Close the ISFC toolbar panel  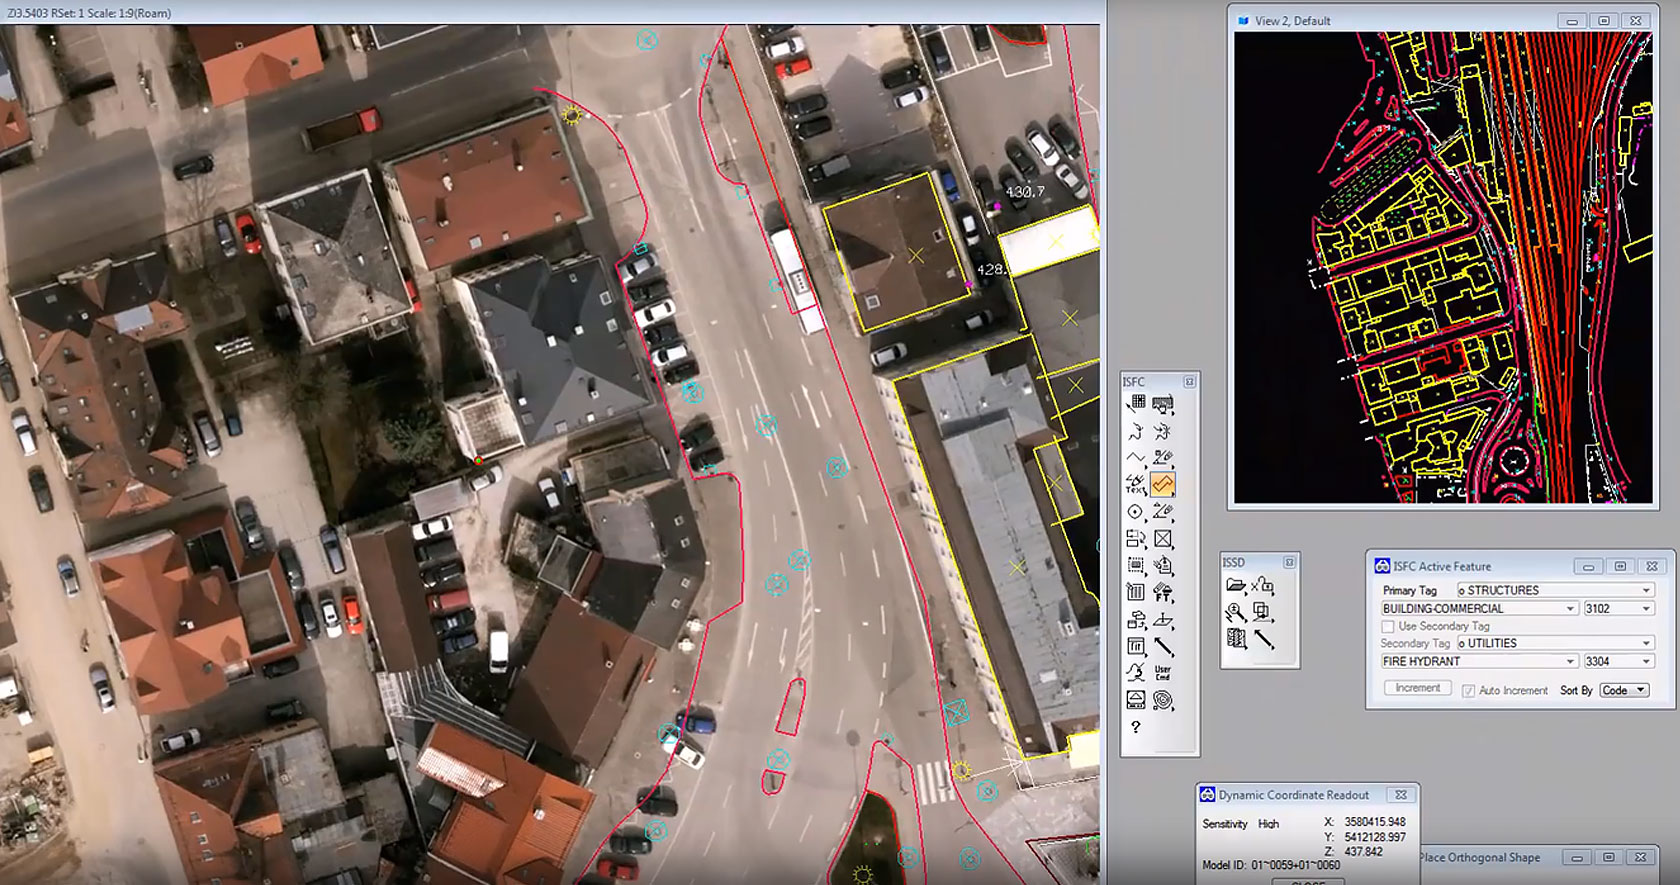[x=1189, y=382]
